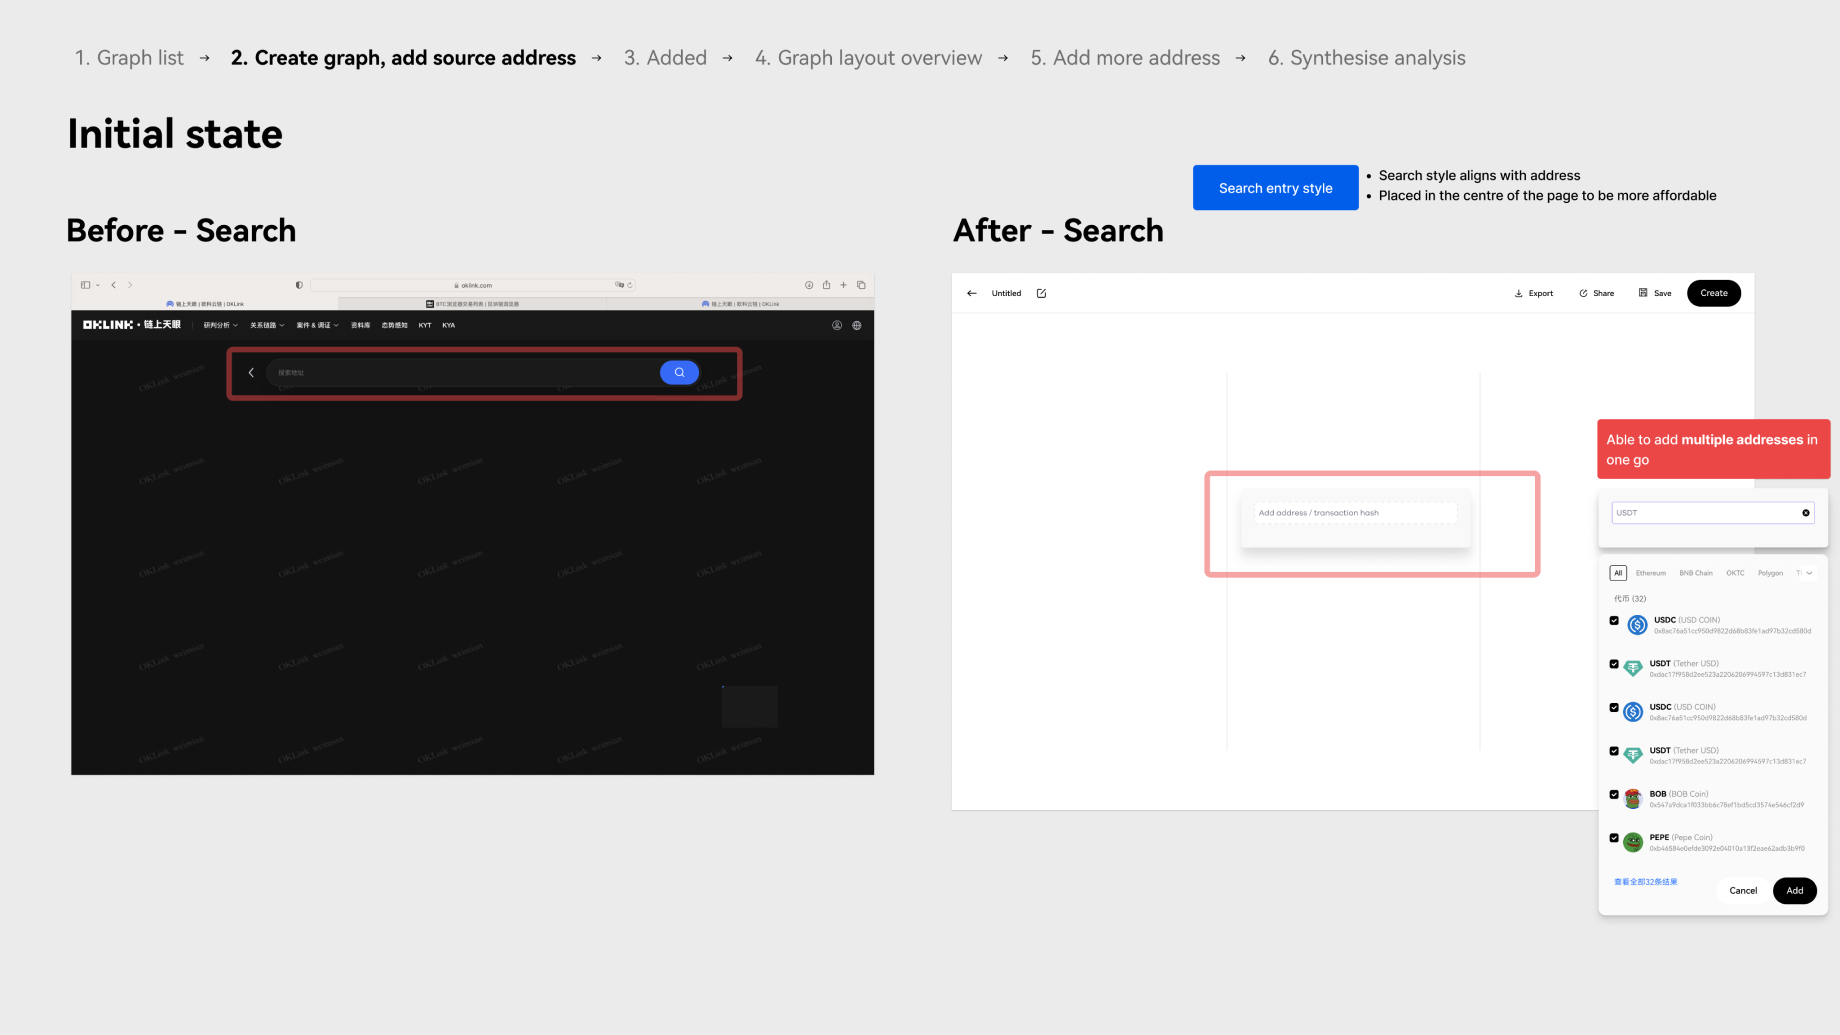This screenshot has width=1840, height=1035.
Task: Click the edit title icon next to Untitled
Action: [1041, 293]
